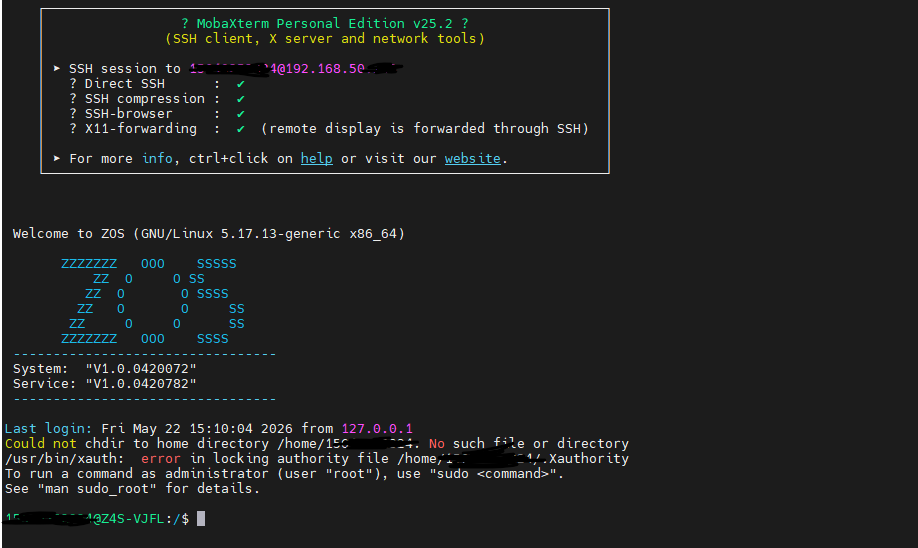Click the 127.0.0.1 login address
Image resolution: width=918 pixels, height=548 pixels.
377,429
